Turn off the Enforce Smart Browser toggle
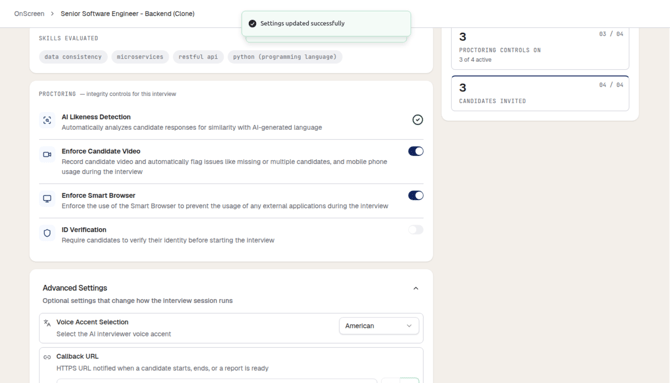 point(416,195)
